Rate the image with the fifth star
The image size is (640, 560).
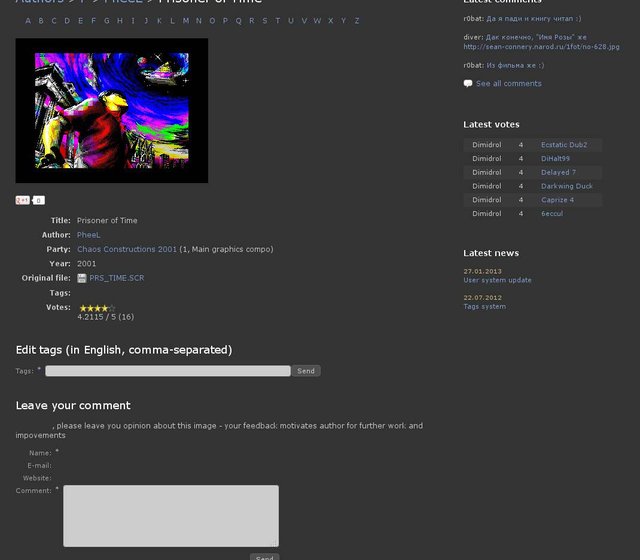pos(112,308)
